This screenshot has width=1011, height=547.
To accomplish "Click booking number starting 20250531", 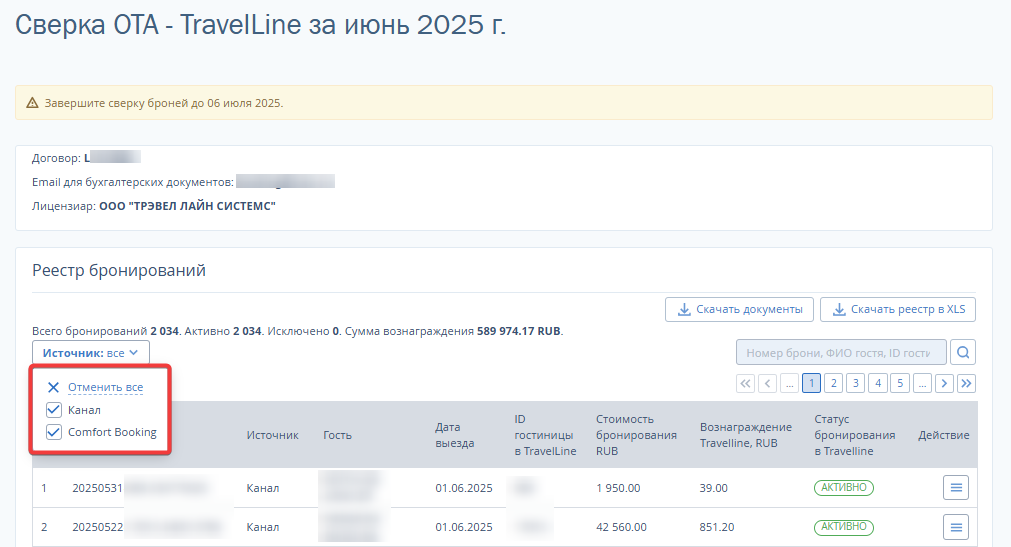I will [x=97, y=488].
